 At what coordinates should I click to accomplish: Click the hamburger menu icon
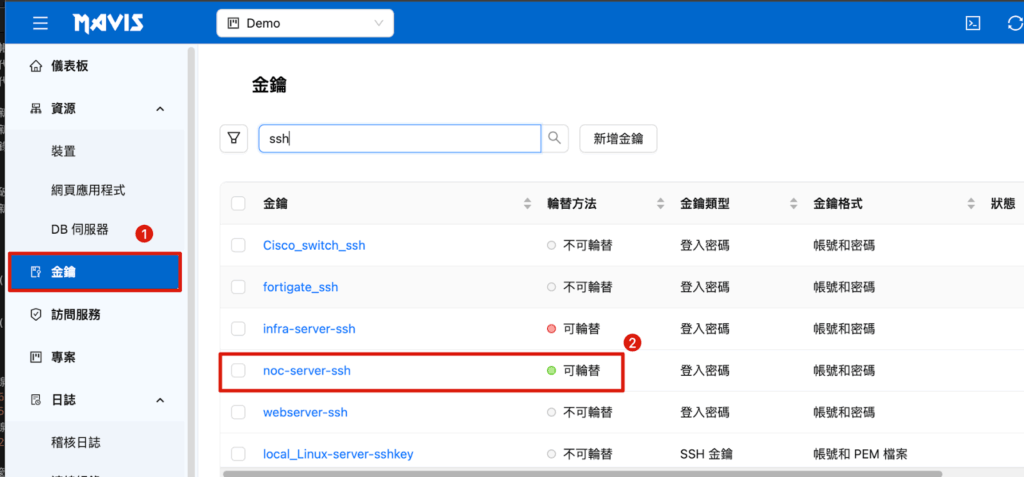coord(39,23)
